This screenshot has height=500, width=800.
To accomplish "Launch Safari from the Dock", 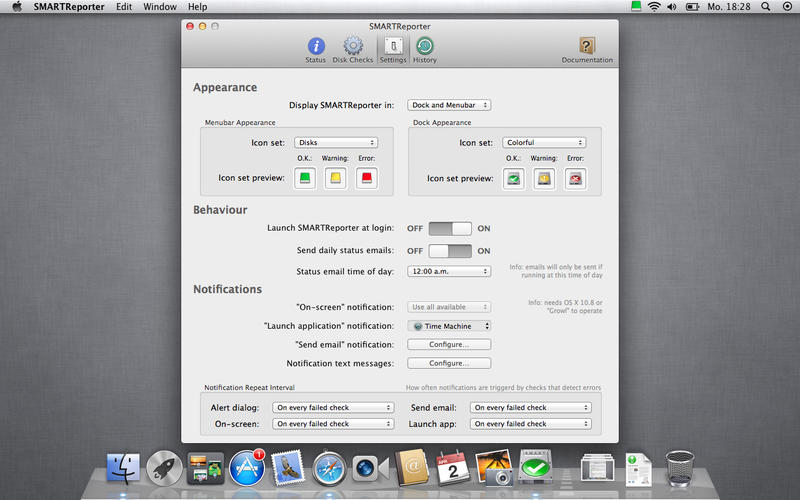I will click(x=329, y=467).
